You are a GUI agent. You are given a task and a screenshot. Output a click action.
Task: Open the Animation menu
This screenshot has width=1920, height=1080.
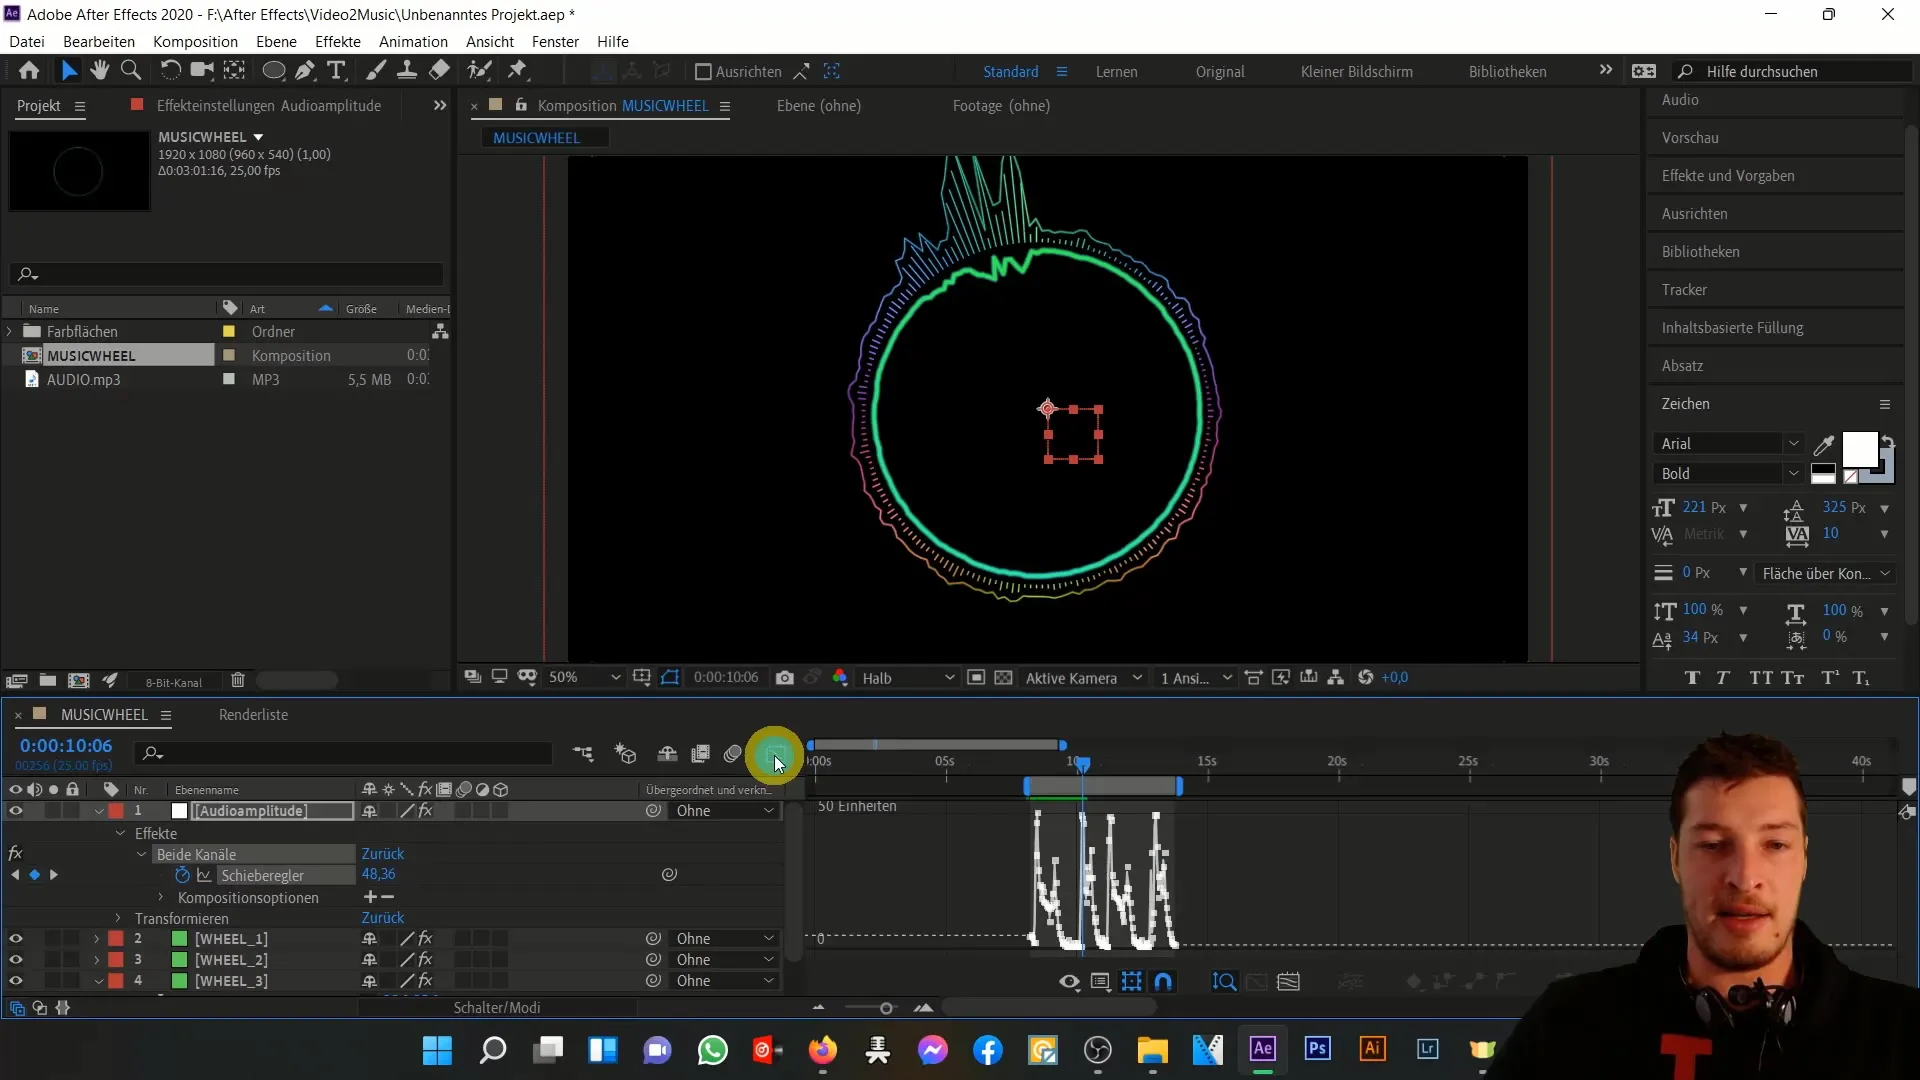point(413,42)
